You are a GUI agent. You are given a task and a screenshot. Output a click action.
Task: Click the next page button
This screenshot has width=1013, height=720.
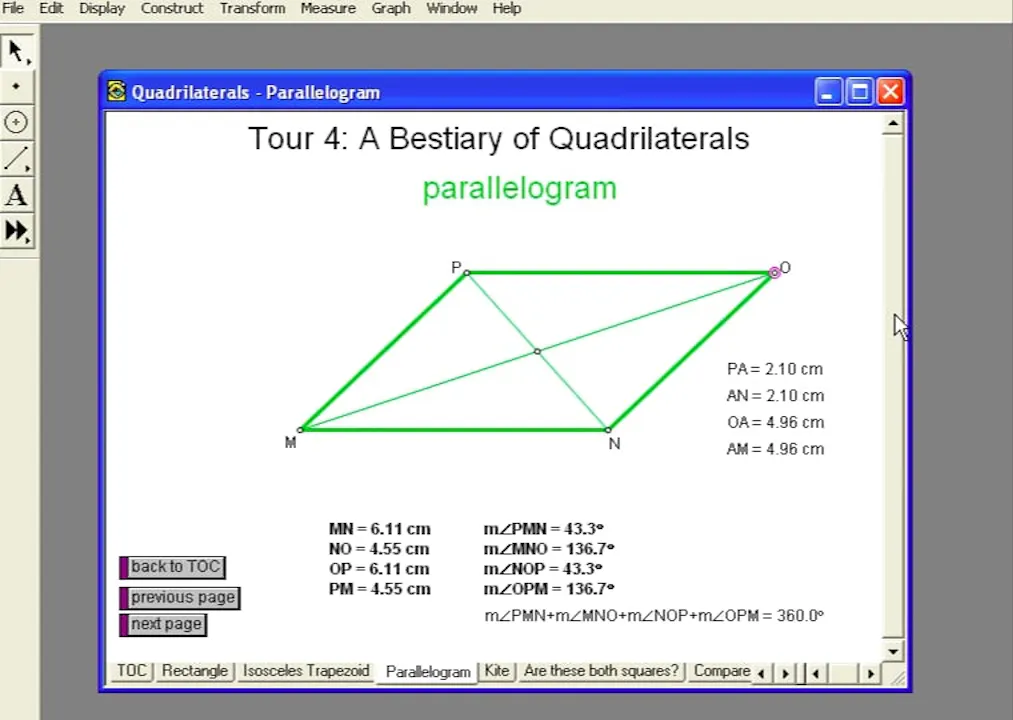click(163, 624)
